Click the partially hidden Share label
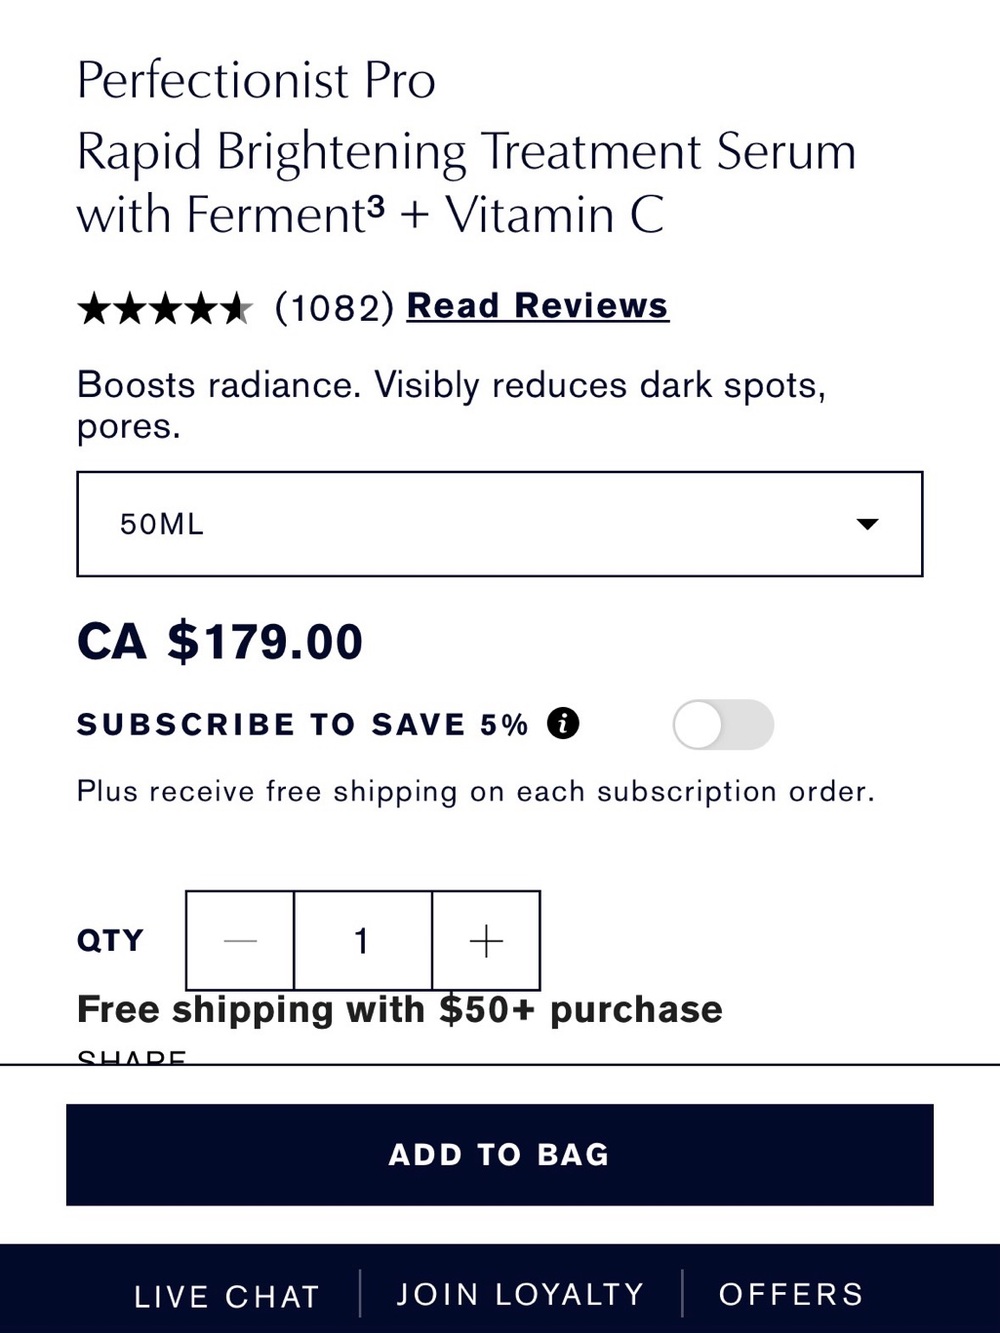 tap(132, 1056)
